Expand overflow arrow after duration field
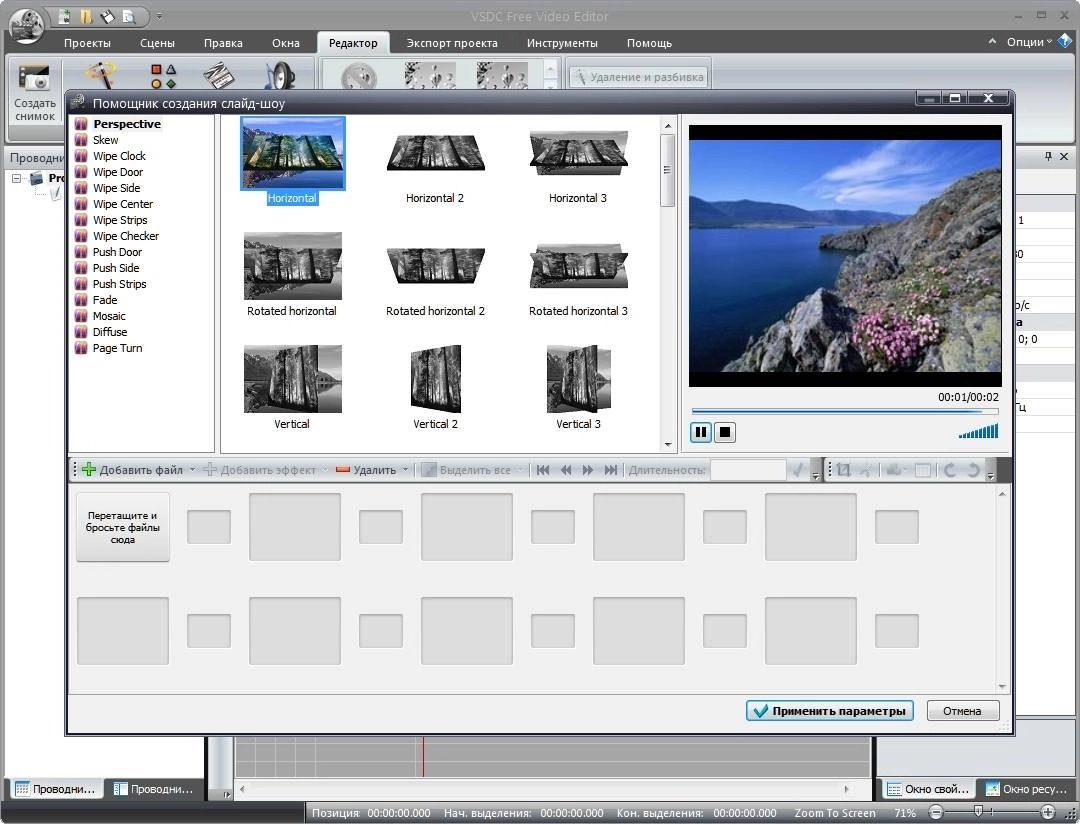The image size is (1080, 824). tap(816, 474)
